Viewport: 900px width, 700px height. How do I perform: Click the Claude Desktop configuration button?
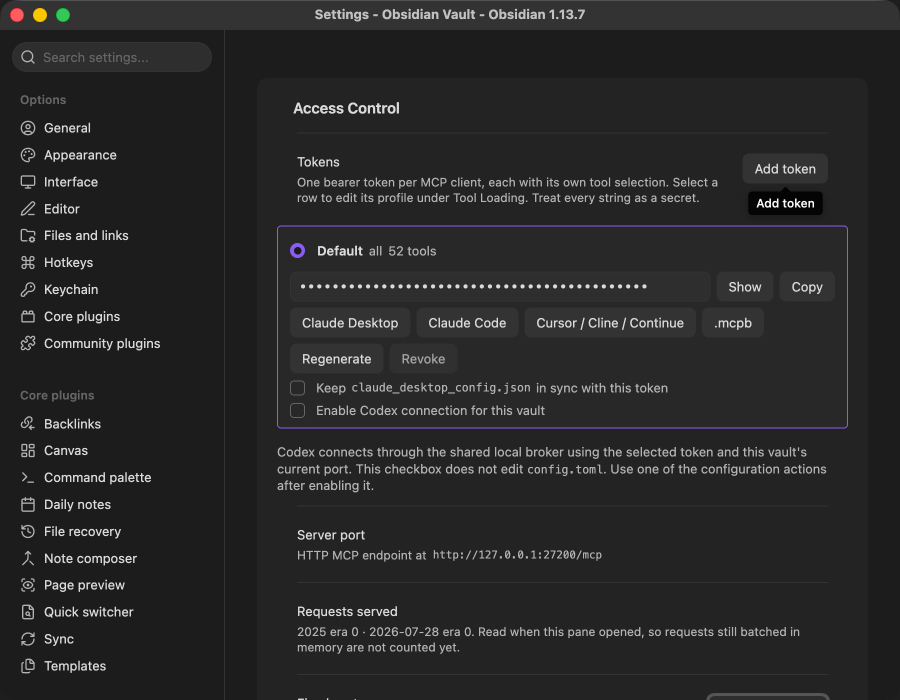[350, 323]
